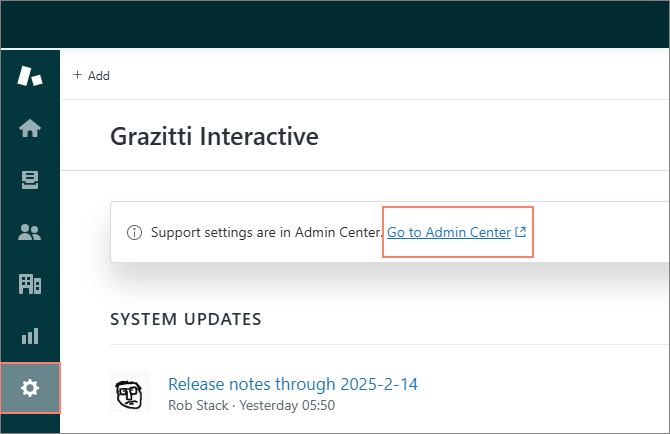Click Rob Stack's avatar thumbnail
Viewport: 670px width, 434px height.
point(129,393)
